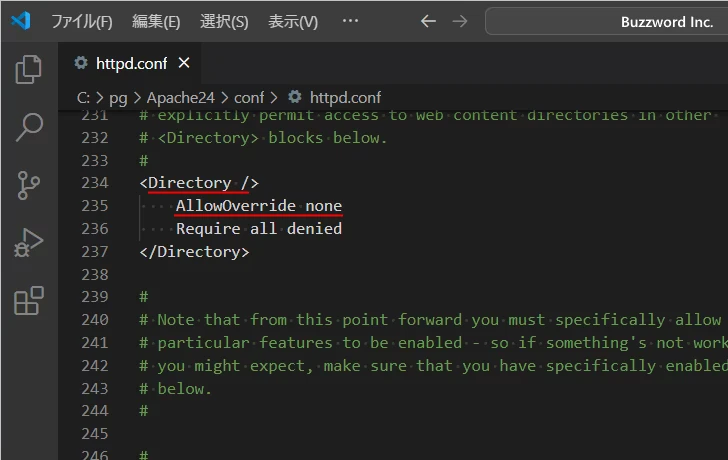728x460 pixels.
Task: Click the VS Code logo icon
Action: [x=22, y=21]
